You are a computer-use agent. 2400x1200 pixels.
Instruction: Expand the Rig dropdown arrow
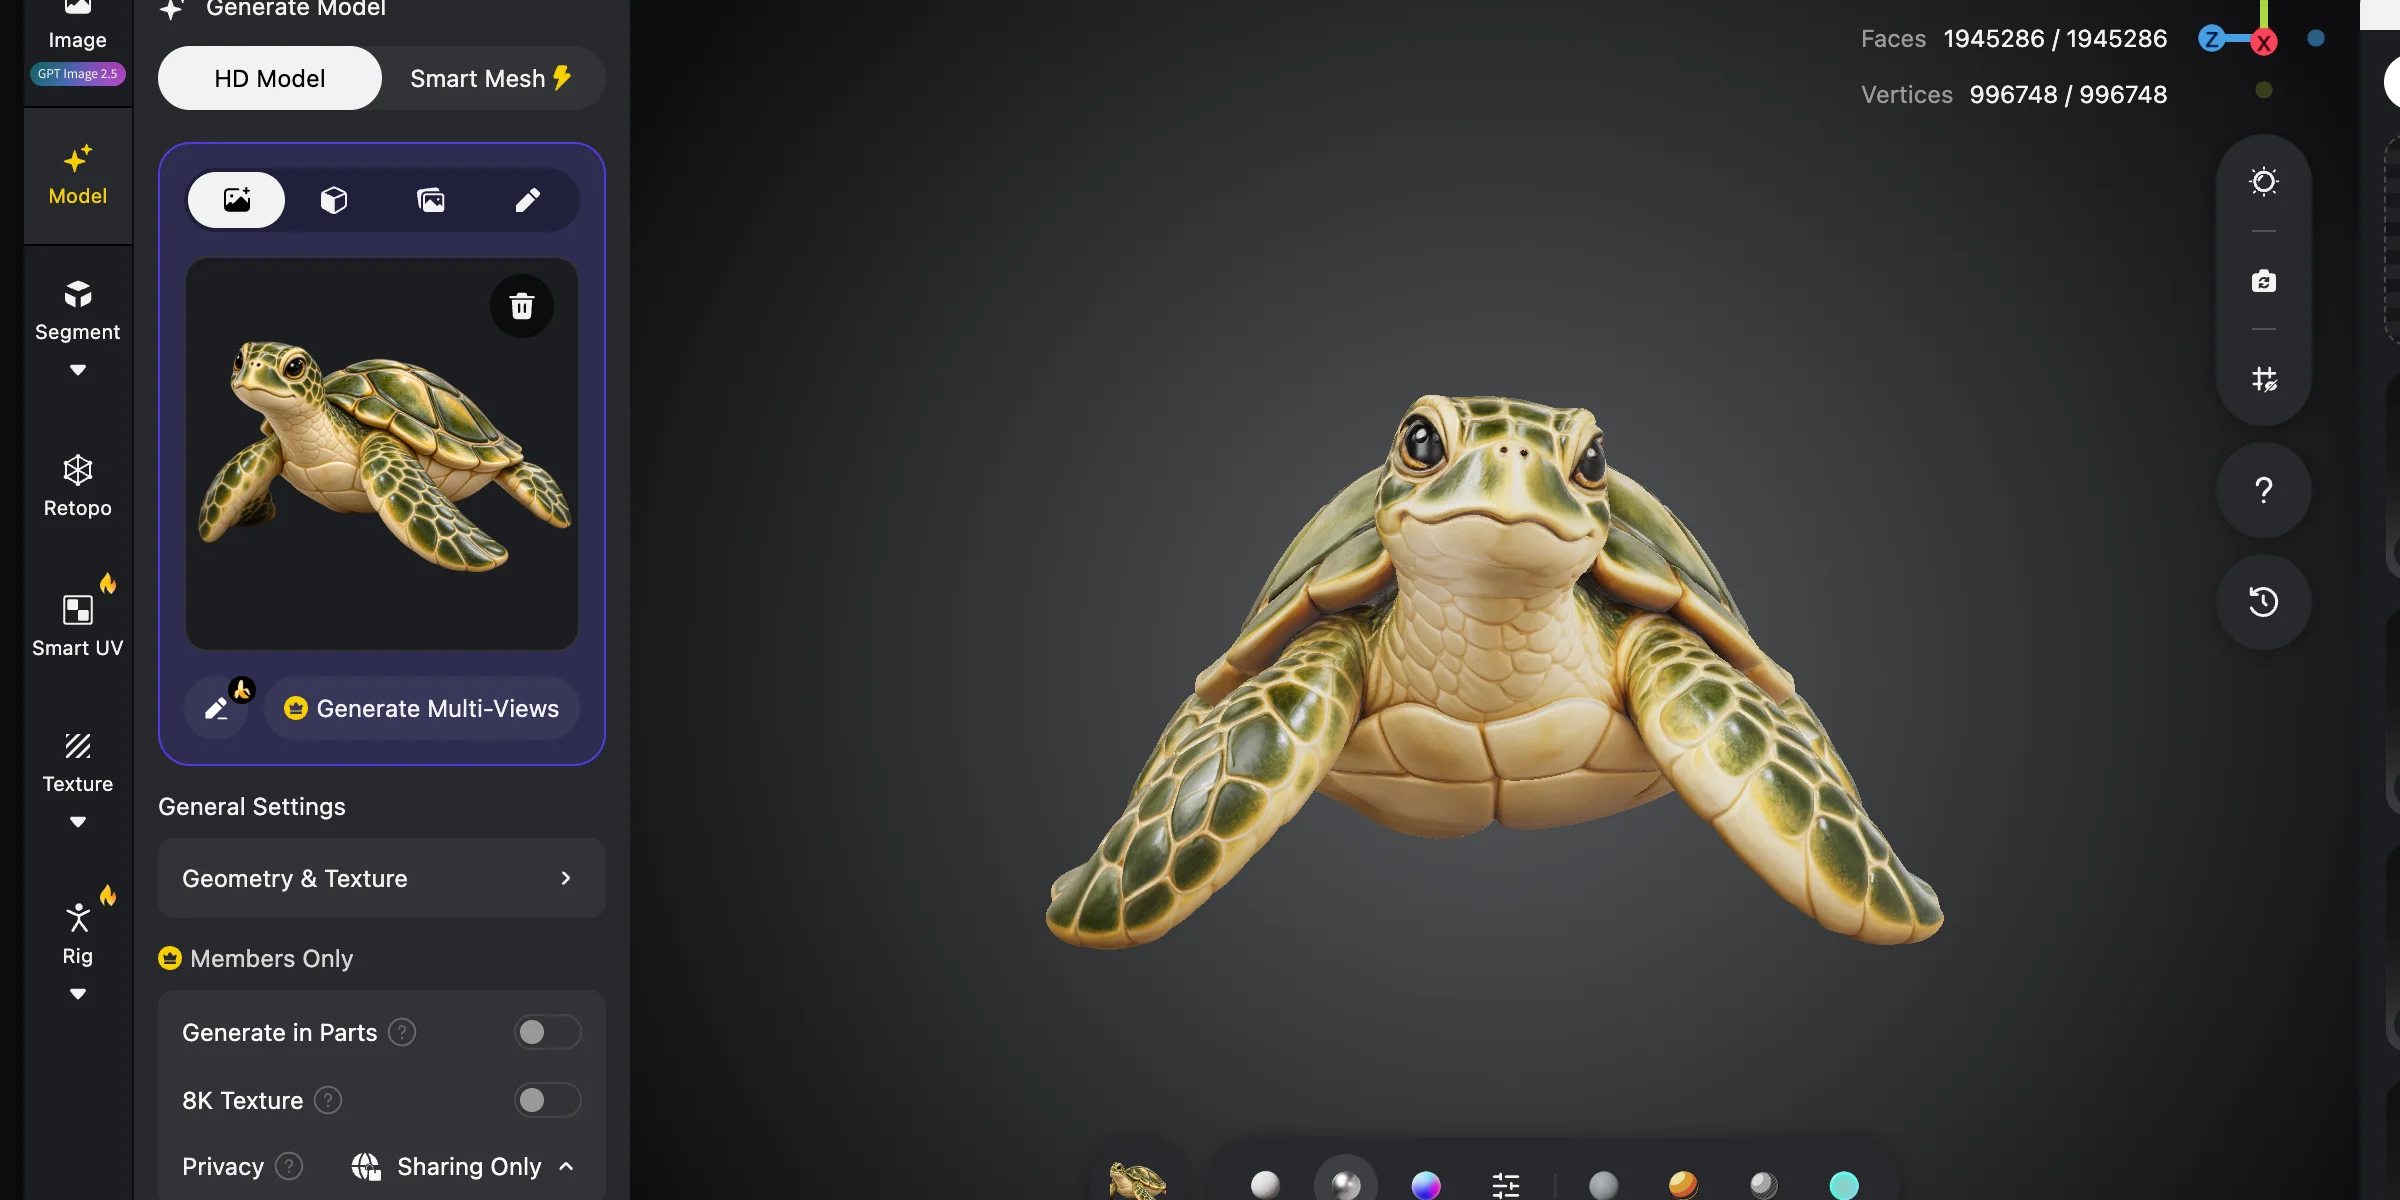coord(78,994)
